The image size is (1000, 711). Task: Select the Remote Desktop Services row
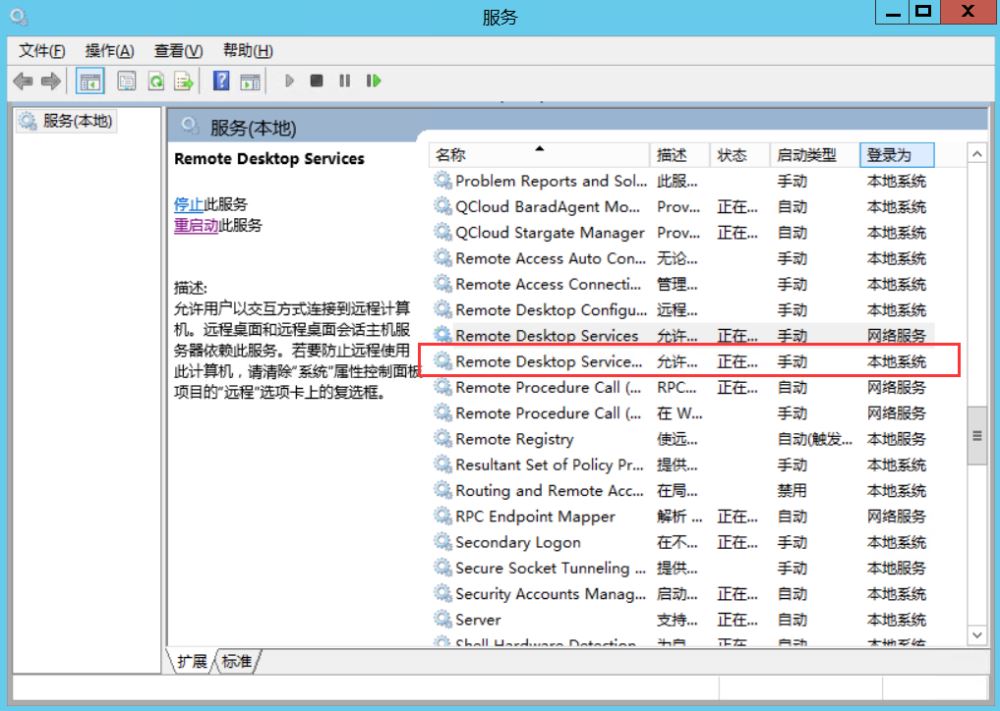682,335
